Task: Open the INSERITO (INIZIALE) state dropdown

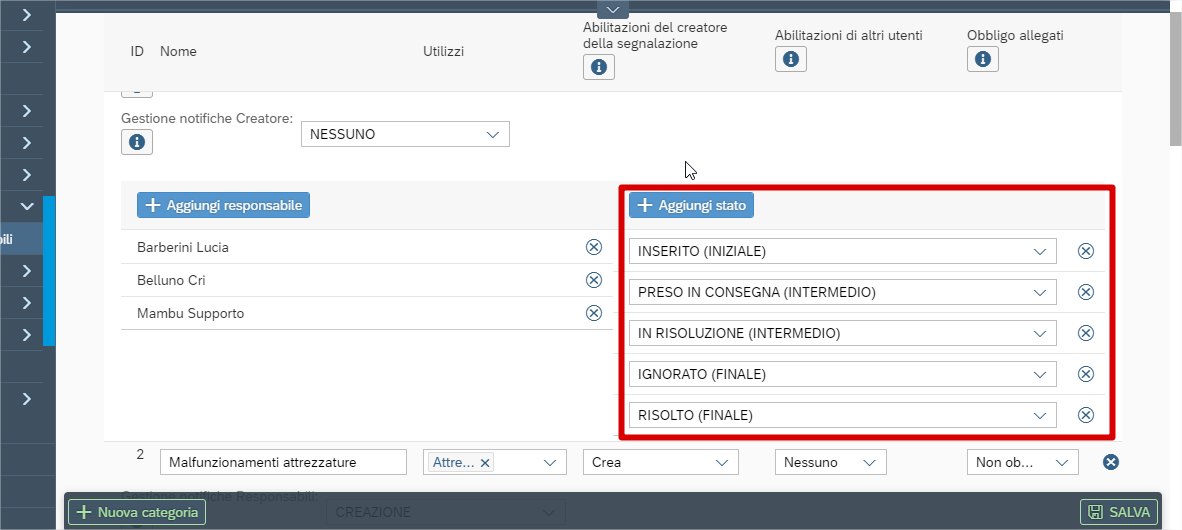Action: [x=842, y=251]
